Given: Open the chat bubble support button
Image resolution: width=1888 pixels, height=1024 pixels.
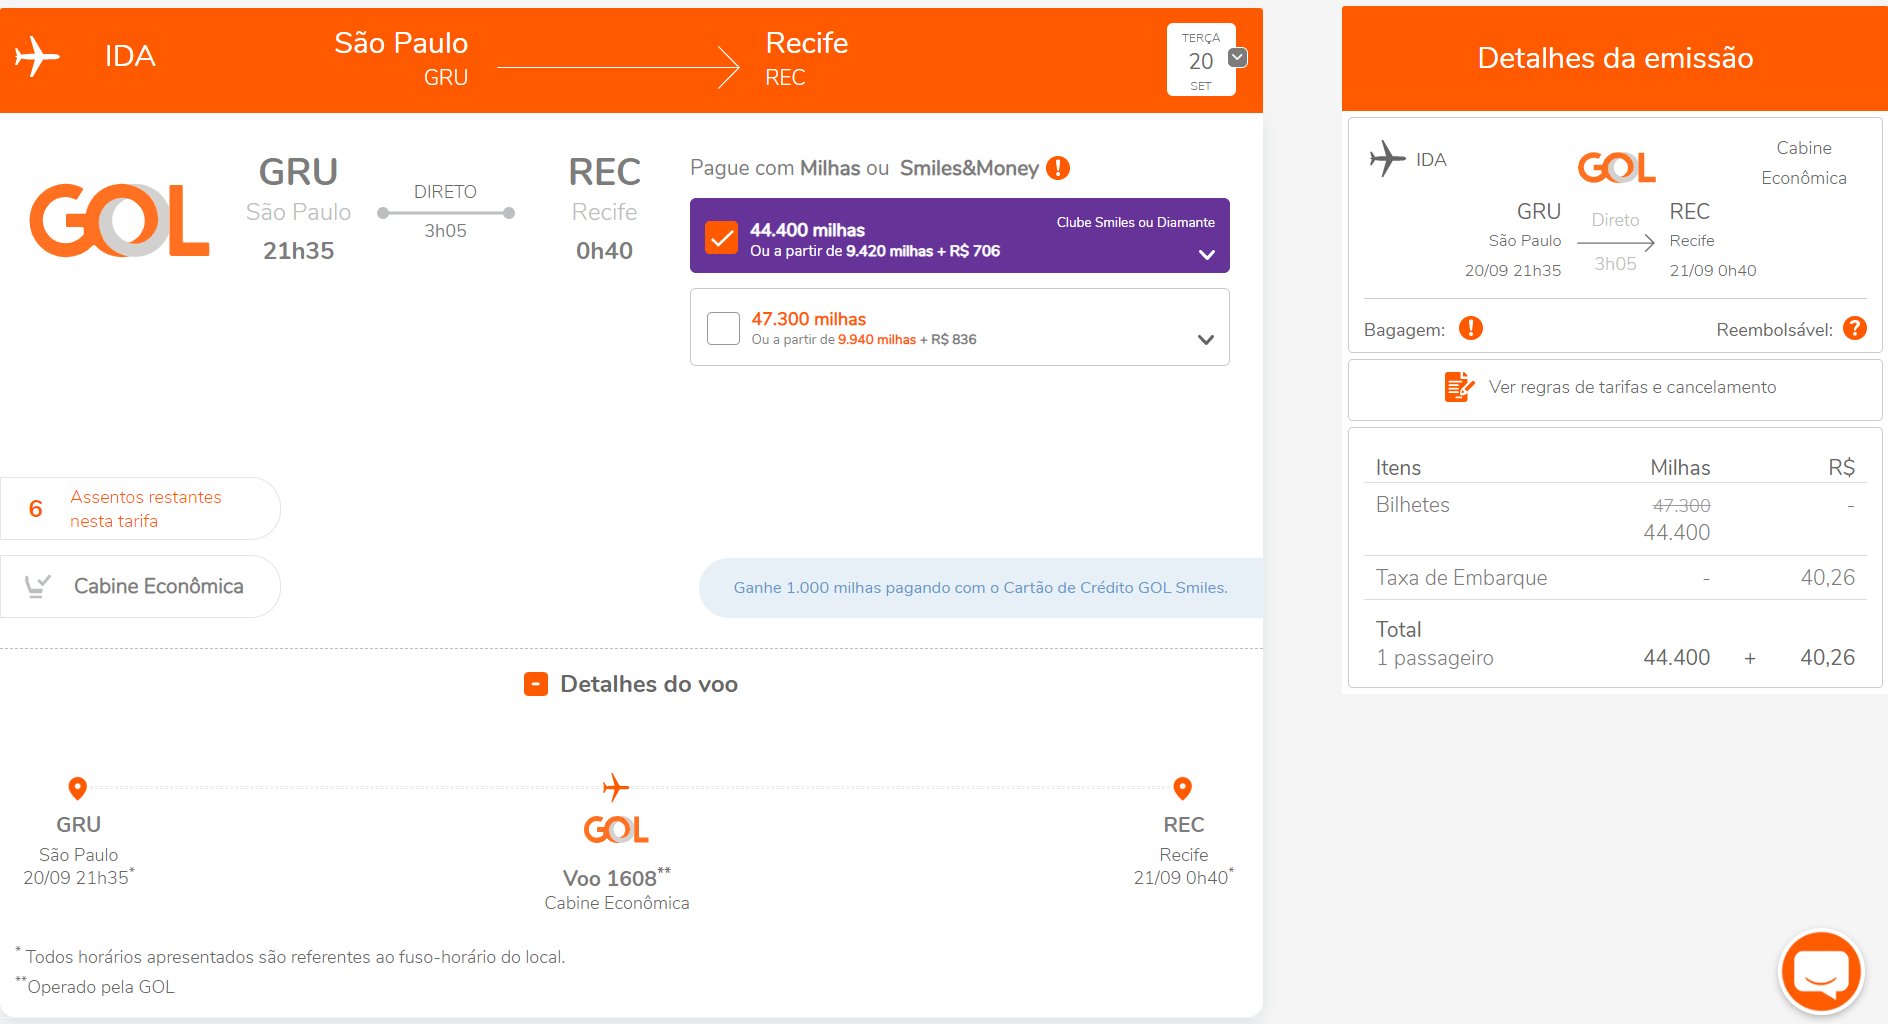Looking at the screenshot, I should [x=1821, y=972].
